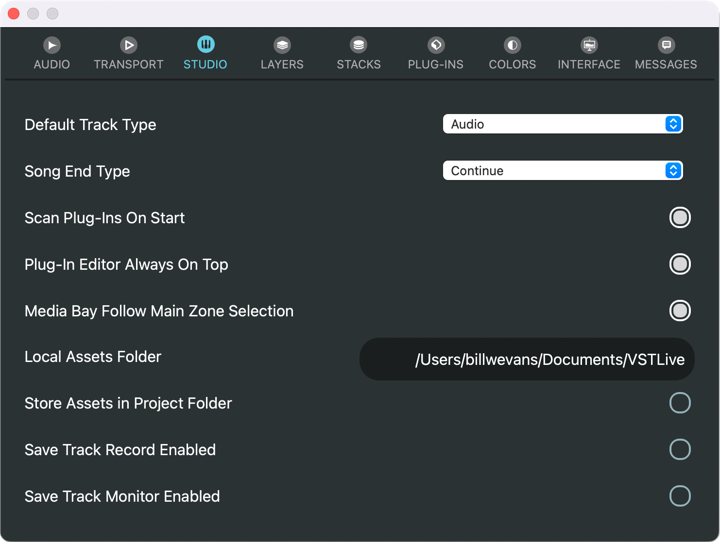Open the Plug-Ins settings icon

[435, 45]
